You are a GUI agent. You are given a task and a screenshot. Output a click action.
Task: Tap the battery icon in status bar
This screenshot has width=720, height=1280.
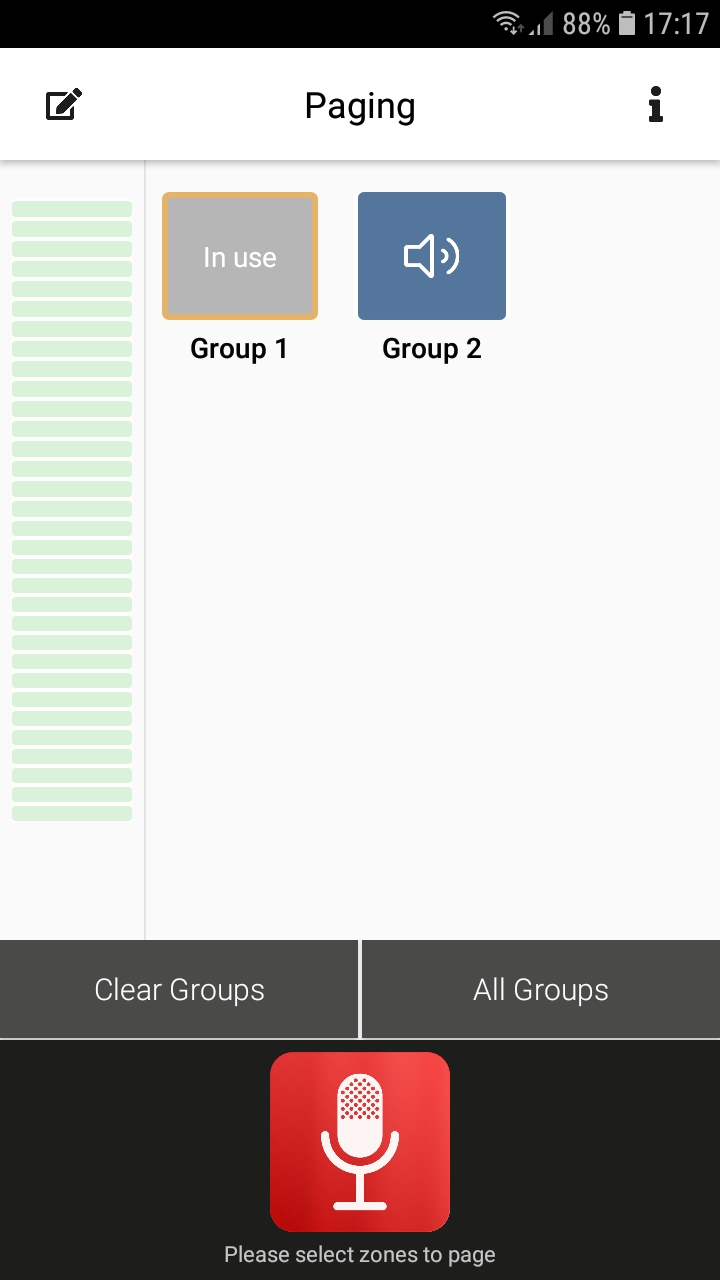[x=627, y=23]
